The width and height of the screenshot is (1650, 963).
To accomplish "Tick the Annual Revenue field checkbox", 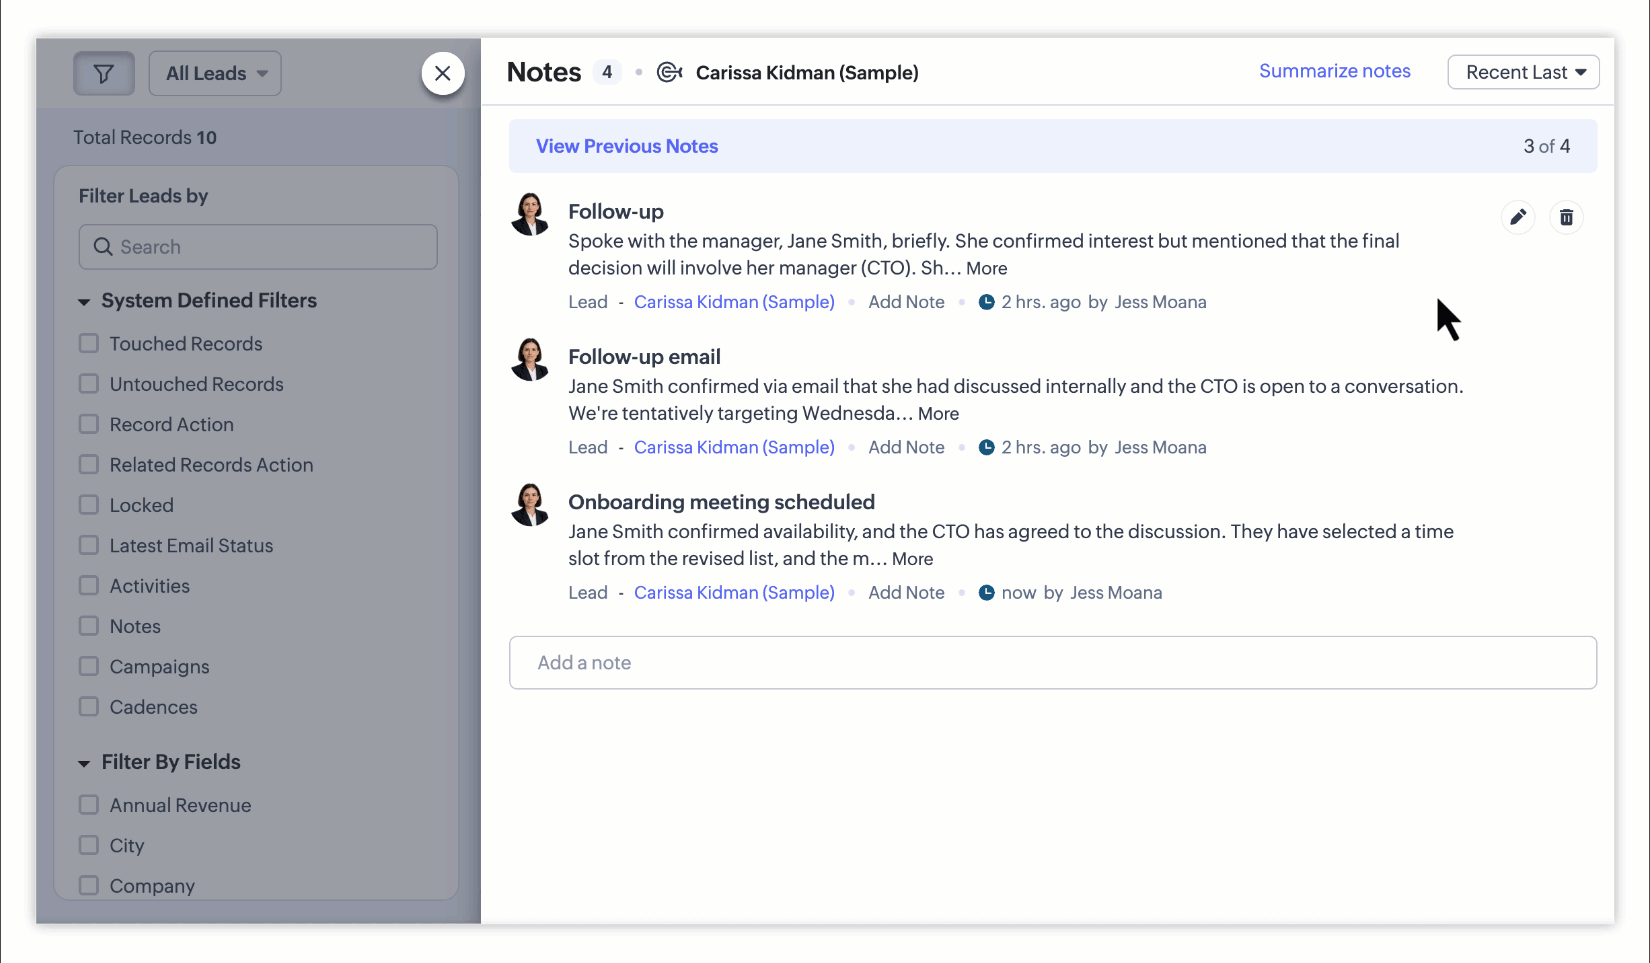I will coord(89,805).
